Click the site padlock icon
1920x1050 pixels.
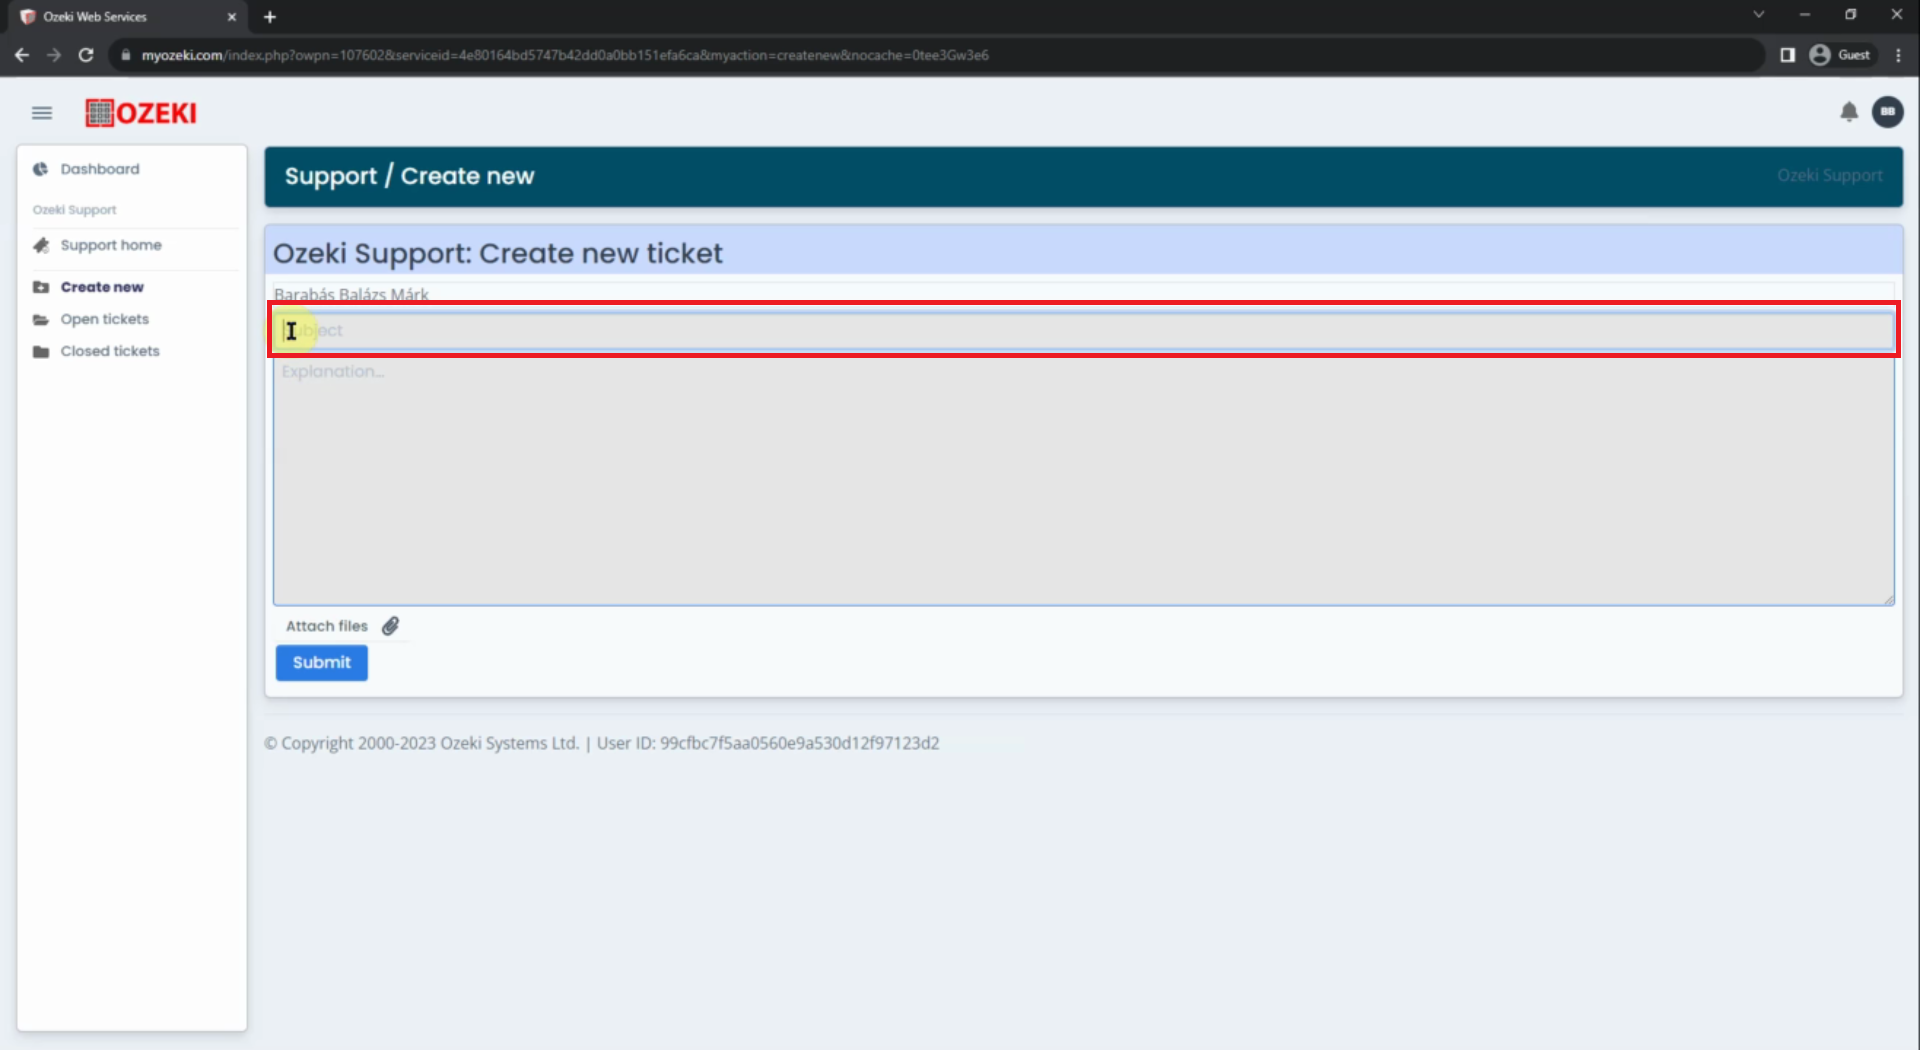coord(125,55)
